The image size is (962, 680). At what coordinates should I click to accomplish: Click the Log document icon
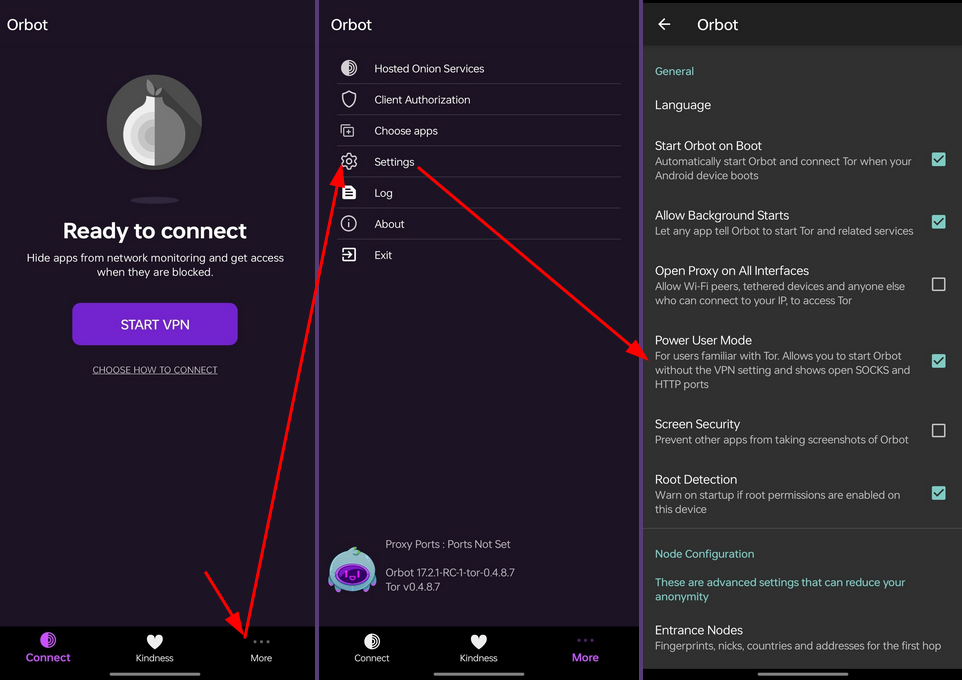point(349,193)
